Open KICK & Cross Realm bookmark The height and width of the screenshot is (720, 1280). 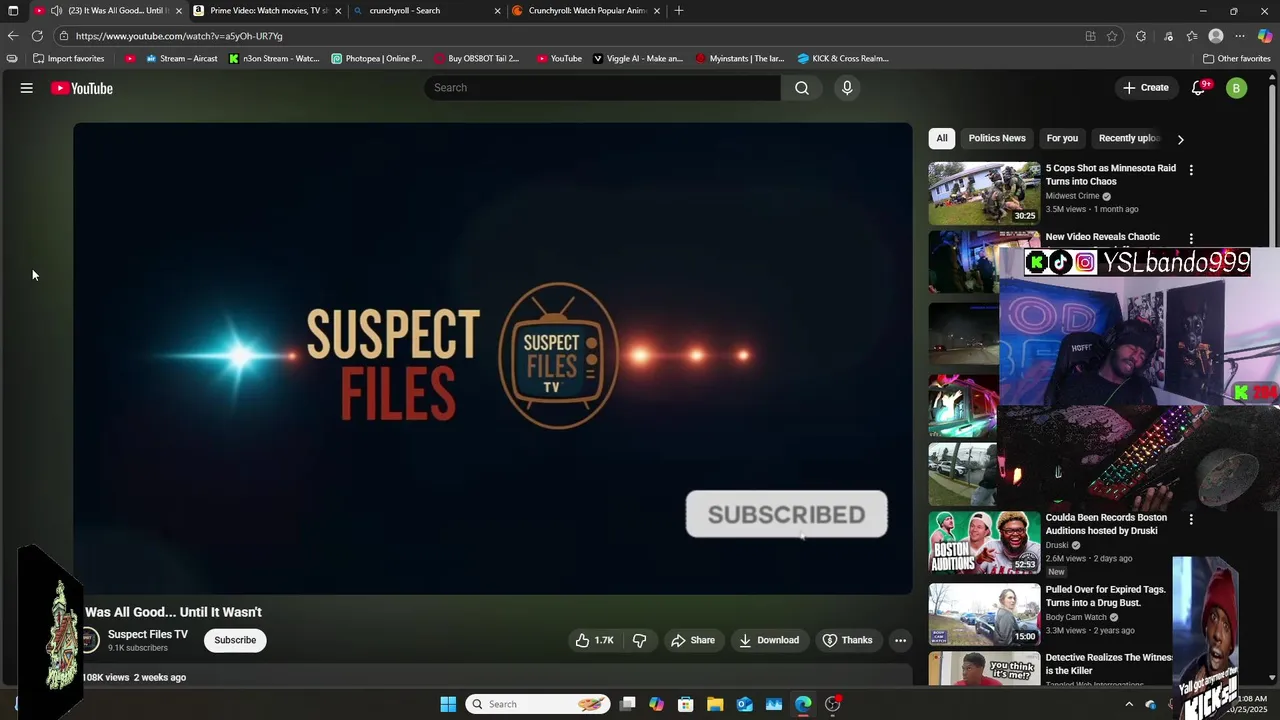tap(843, 58)
